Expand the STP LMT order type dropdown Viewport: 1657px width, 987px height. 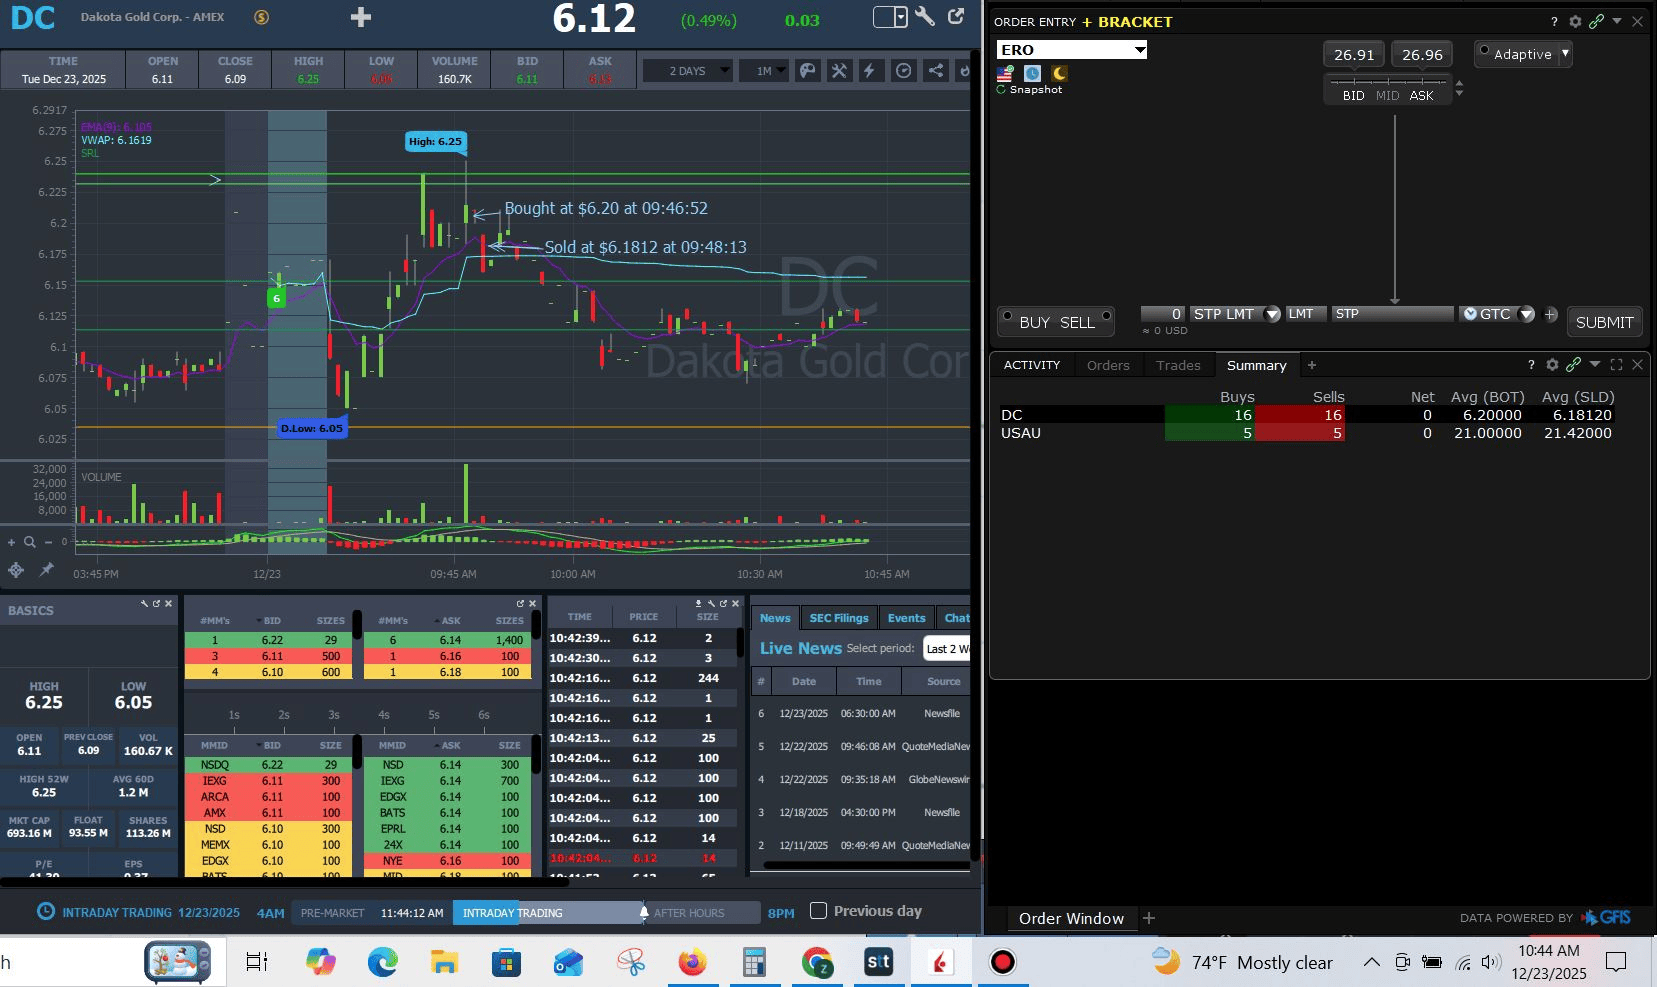pos(1272,314)
